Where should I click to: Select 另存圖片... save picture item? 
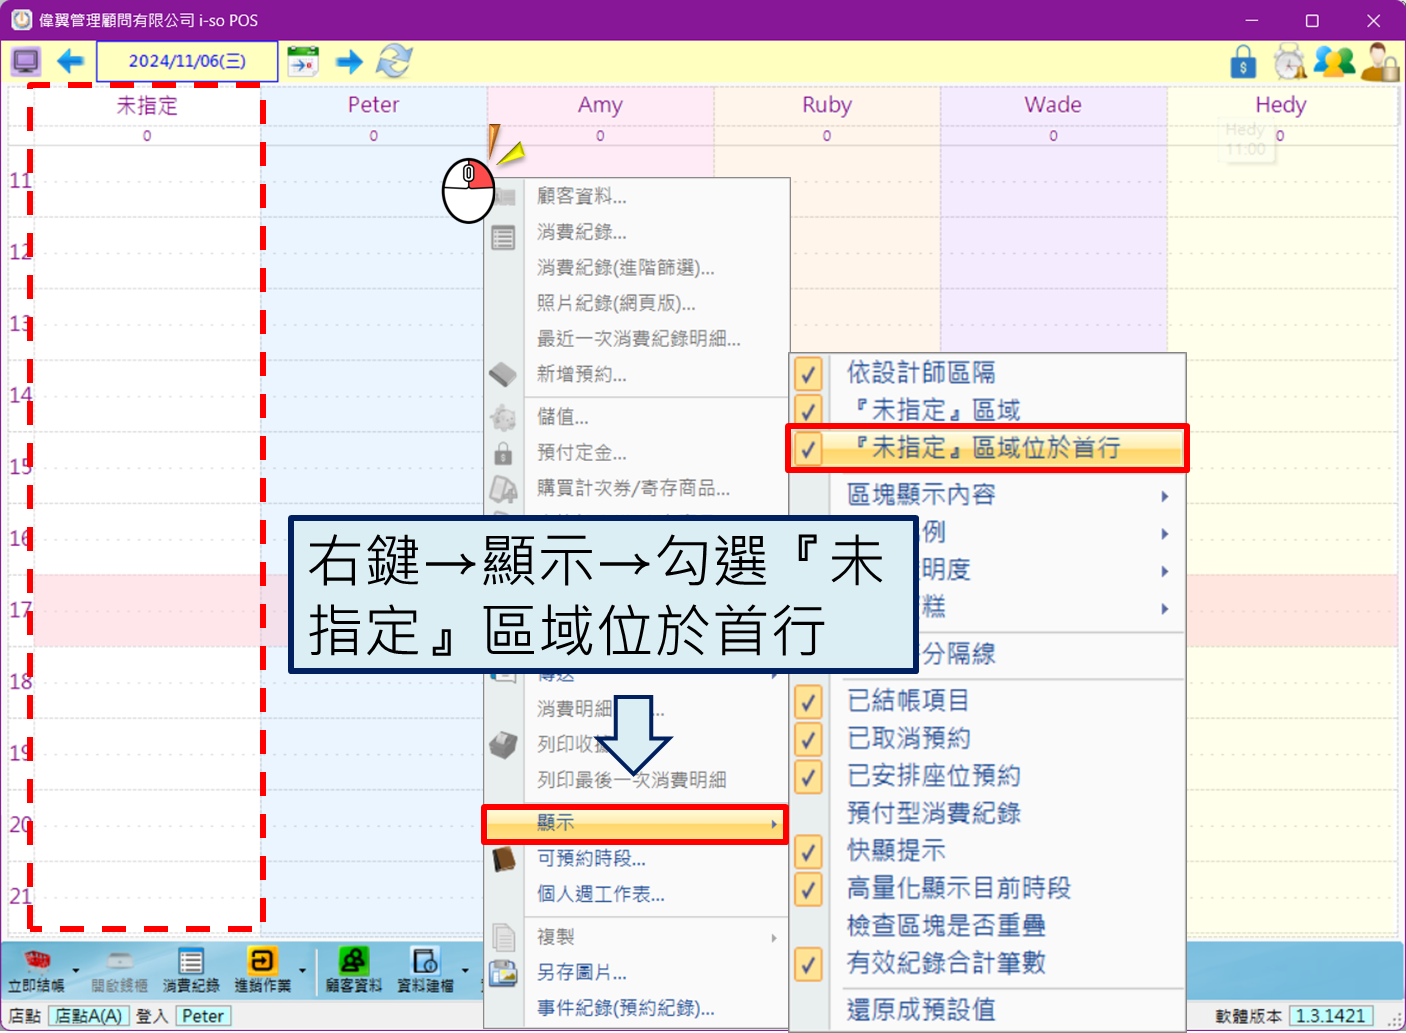point(638,972)
